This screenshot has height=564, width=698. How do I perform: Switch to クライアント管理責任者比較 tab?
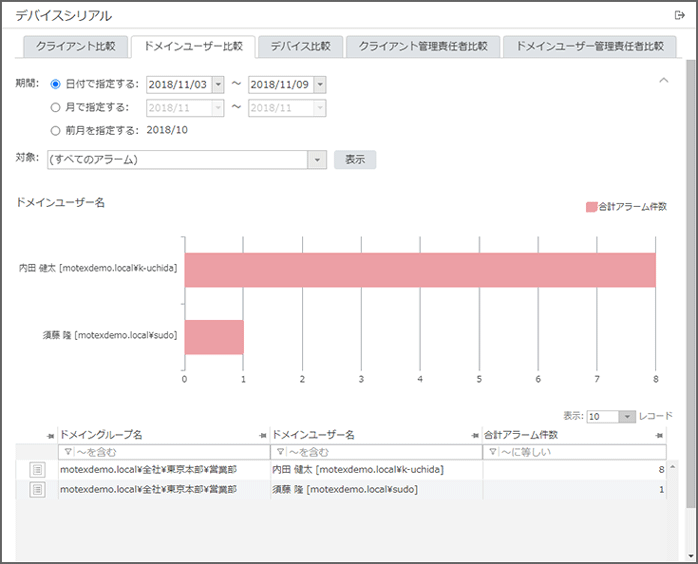click(423, 46)
